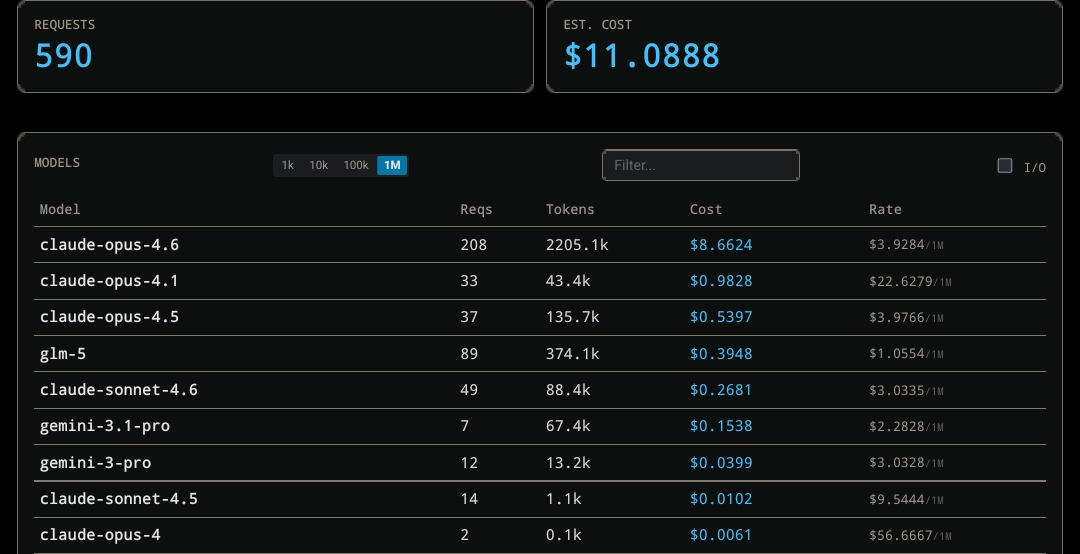1080x554 pixels.
Task: Click the 135.7k tokens value
Action: pyautogui.click(x=572, y=317)
